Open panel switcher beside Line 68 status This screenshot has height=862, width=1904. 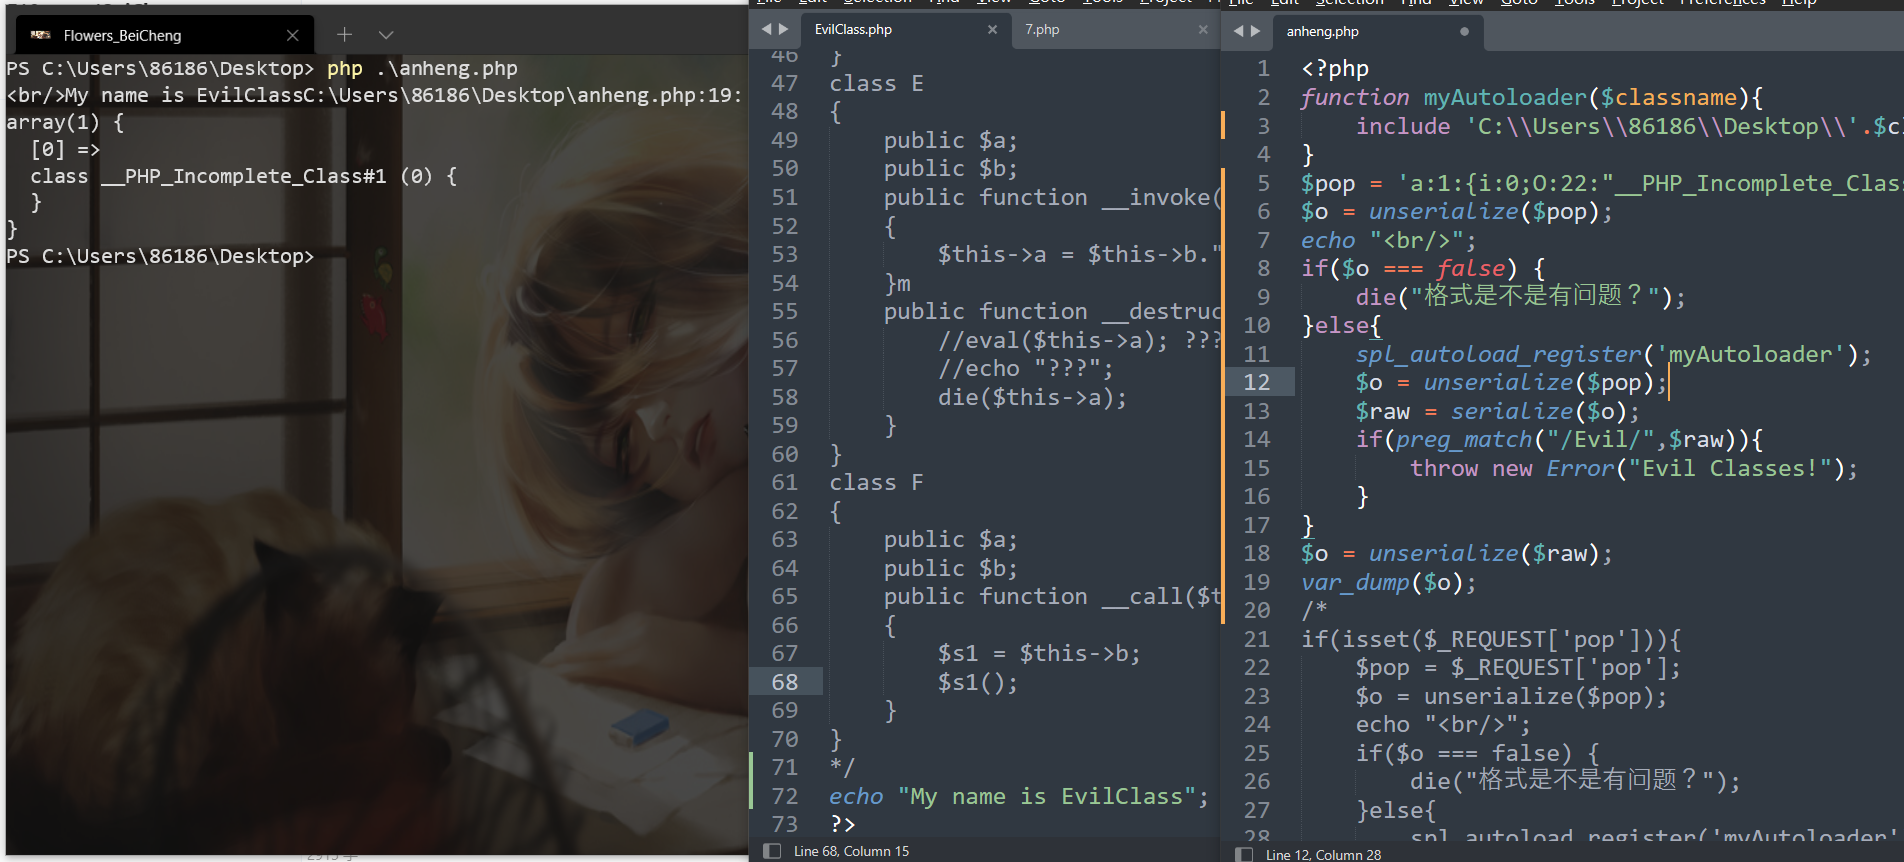point(772,851)
